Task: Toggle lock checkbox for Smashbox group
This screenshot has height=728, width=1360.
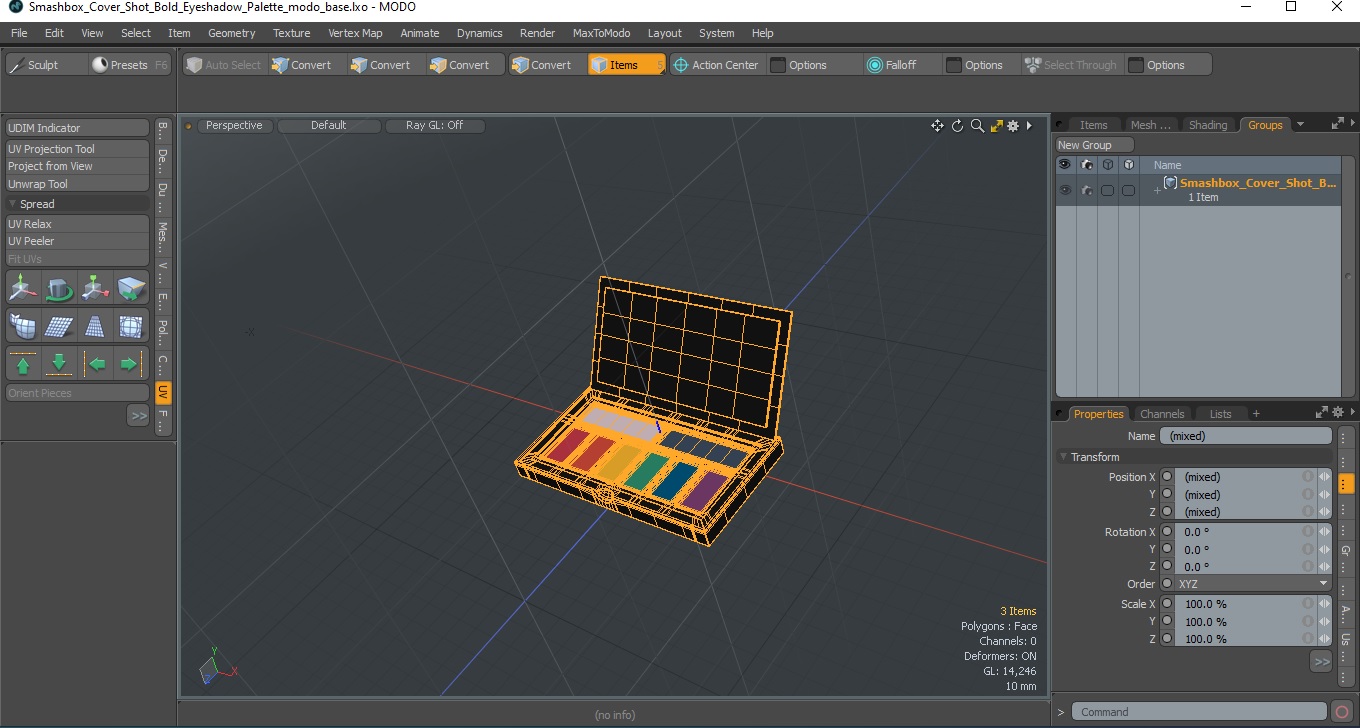Action: point(1107,190)
